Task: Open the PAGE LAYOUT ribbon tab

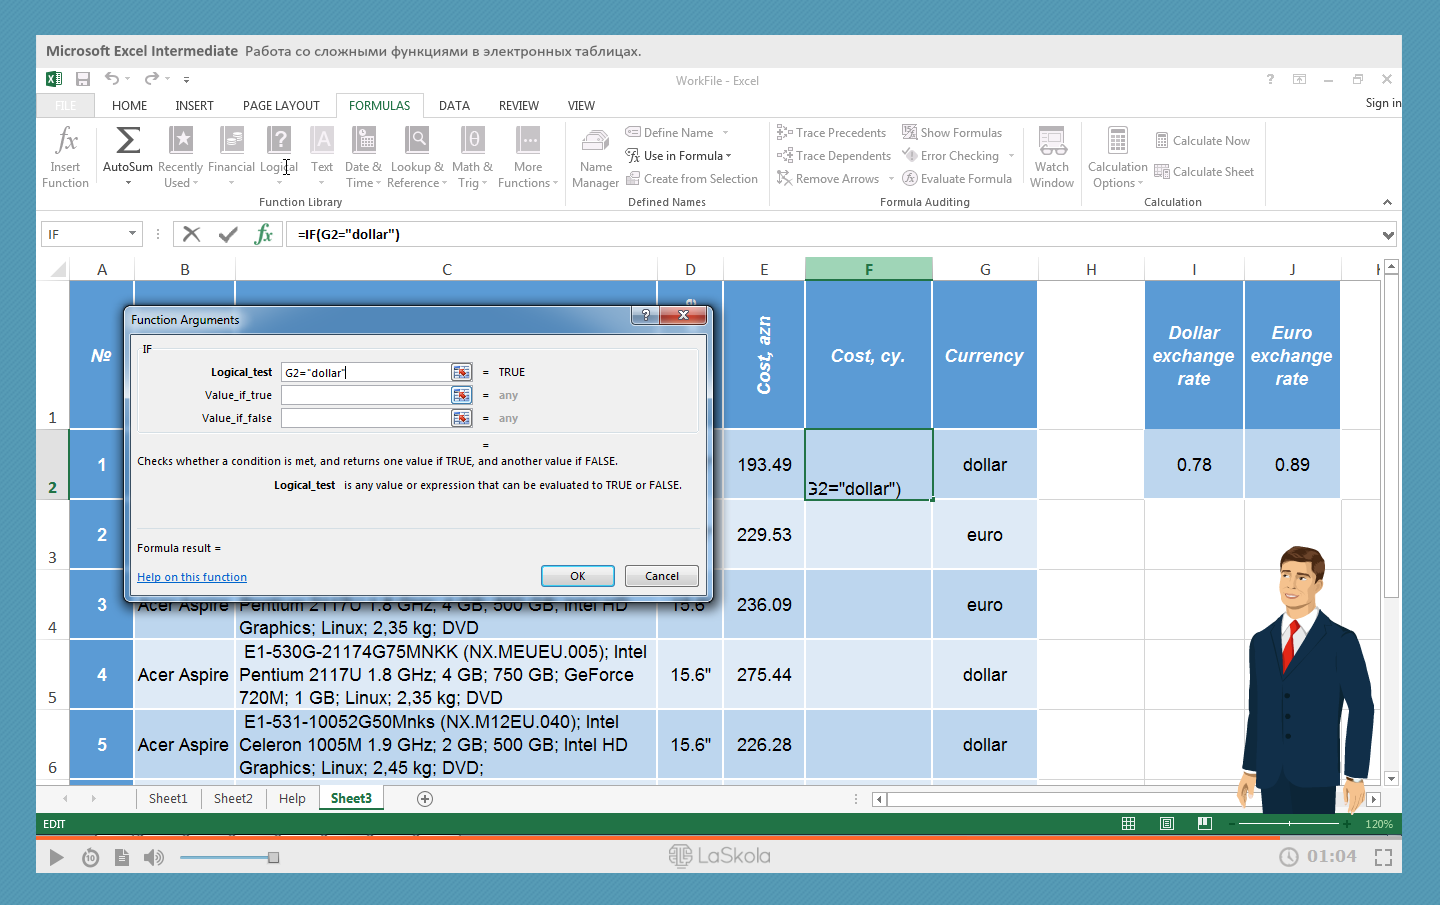Action: pyautogui.click(x=281, y=106)
